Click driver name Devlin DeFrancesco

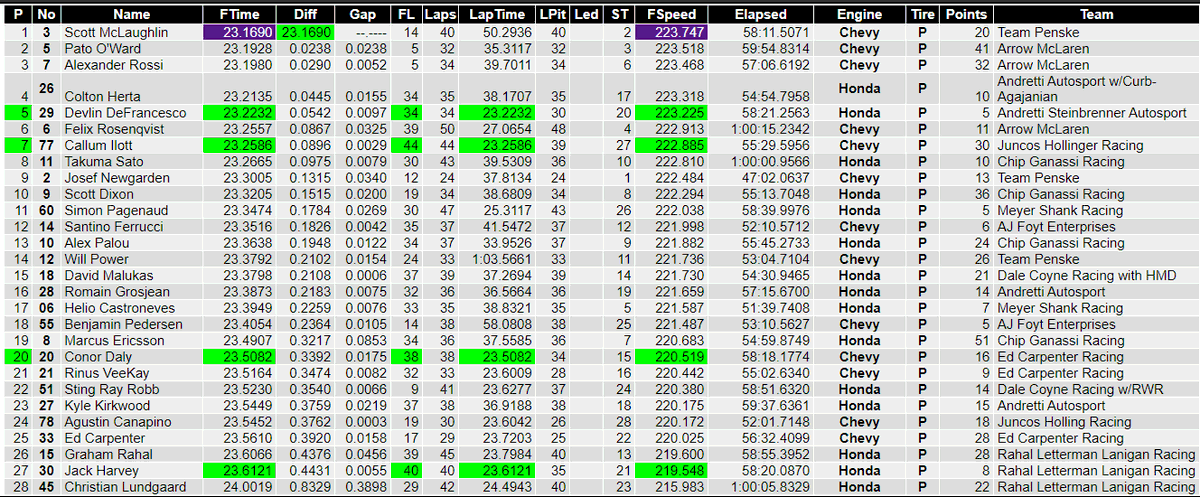pyautogui.click(x=125, y=113)
